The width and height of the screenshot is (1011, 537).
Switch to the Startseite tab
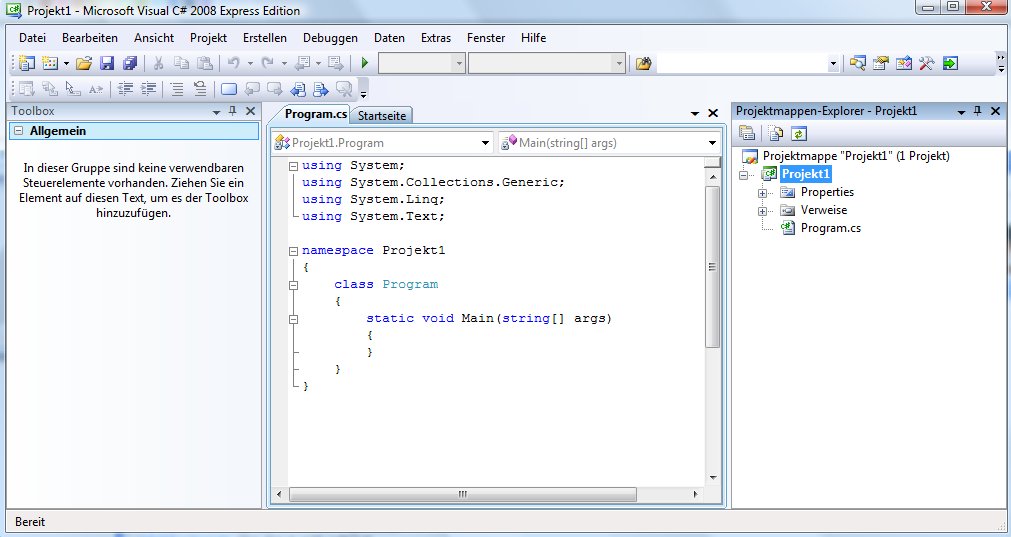click(382, 115)
